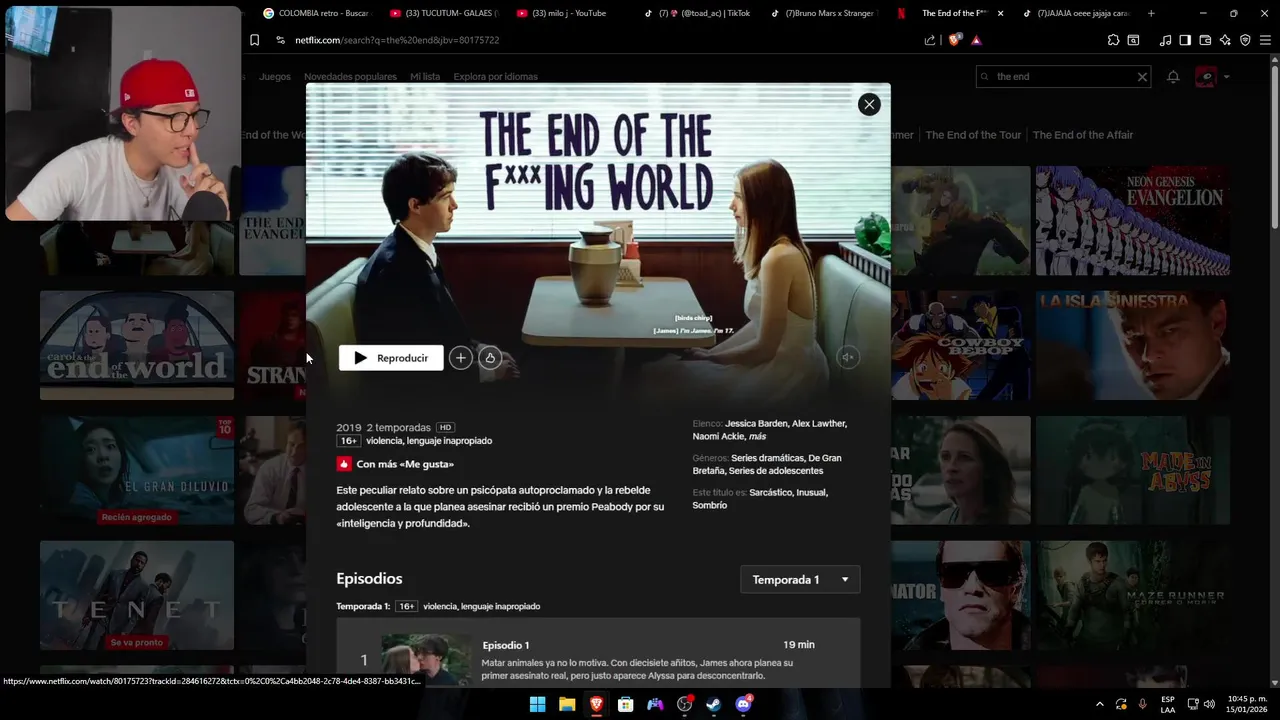
Task: Open browser extensions puzzle icon
Action: coord(1113,40)
